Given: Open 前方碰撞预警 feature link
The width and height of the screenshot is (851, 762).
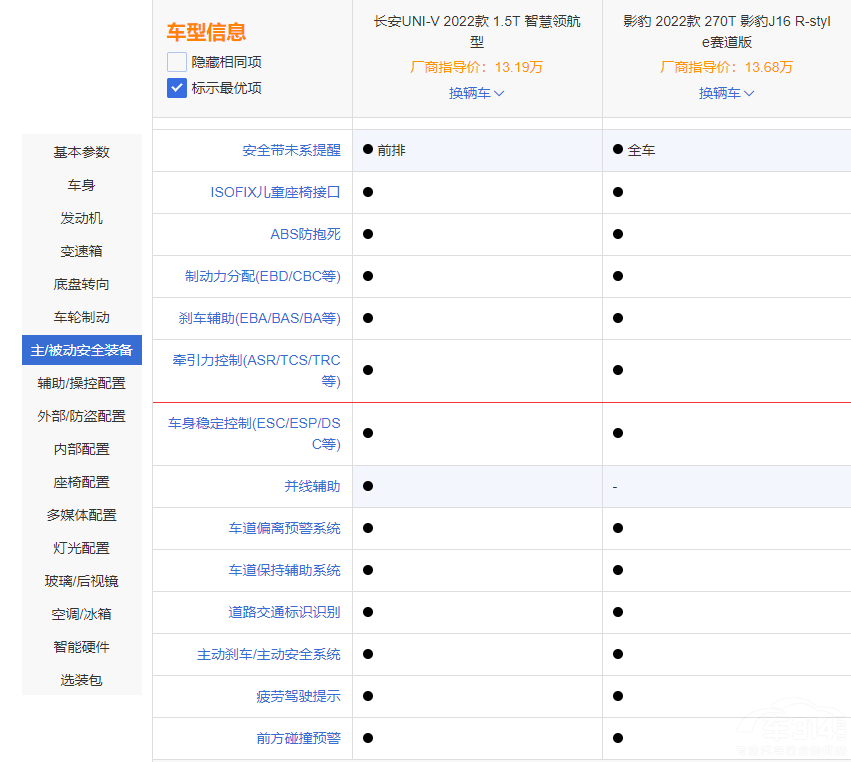Looking at the screenshot, I should click(x=298, y=738).
